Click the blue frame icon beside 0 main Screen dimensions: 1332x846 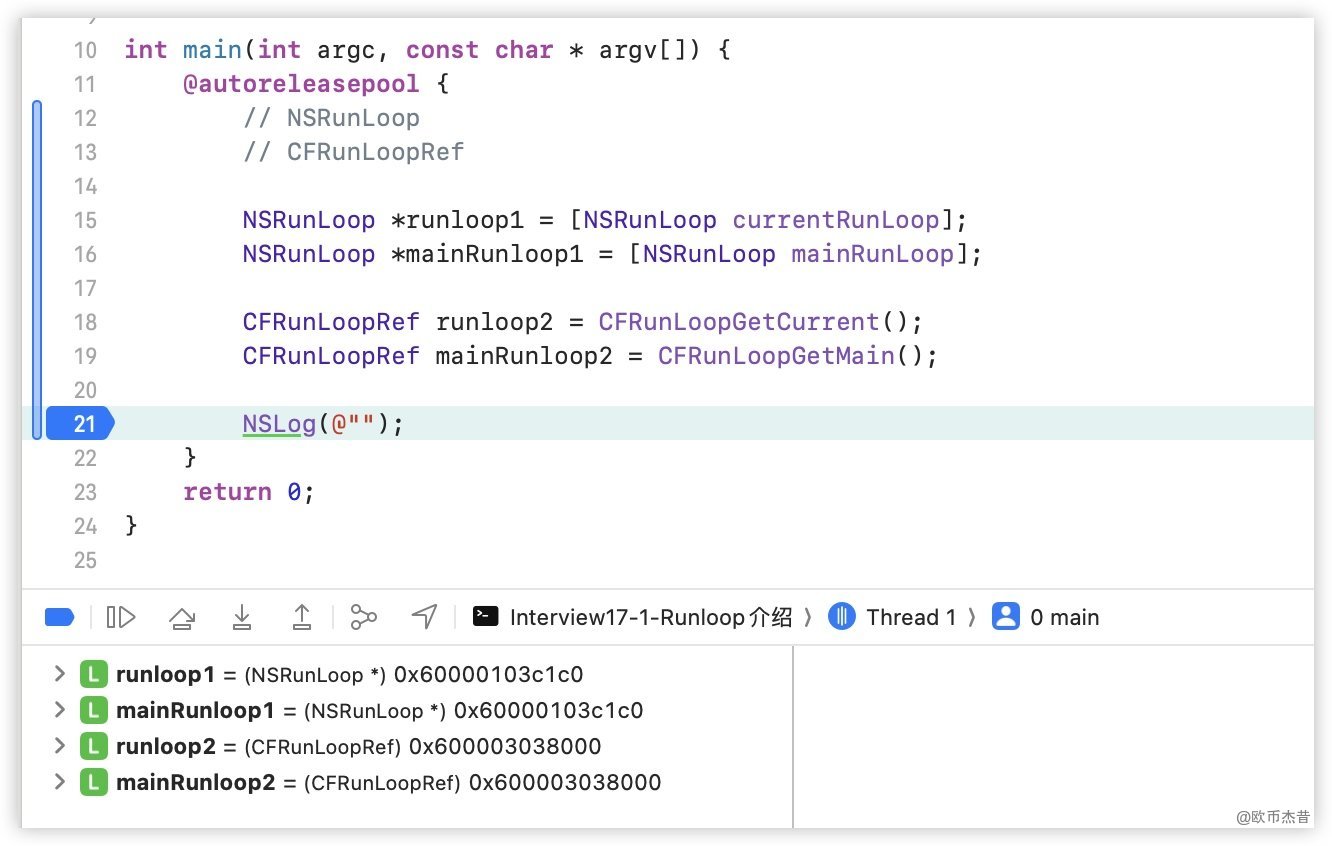(x=1005, y=617)
